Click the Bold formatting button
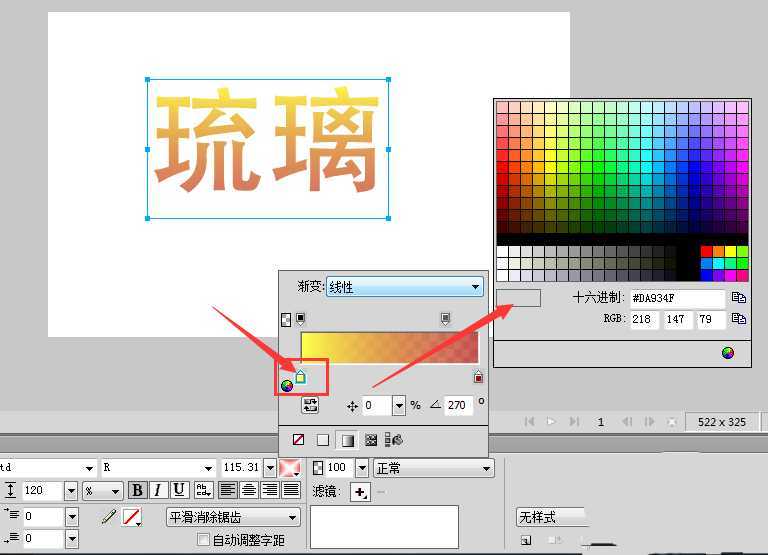 pos(137,490)
